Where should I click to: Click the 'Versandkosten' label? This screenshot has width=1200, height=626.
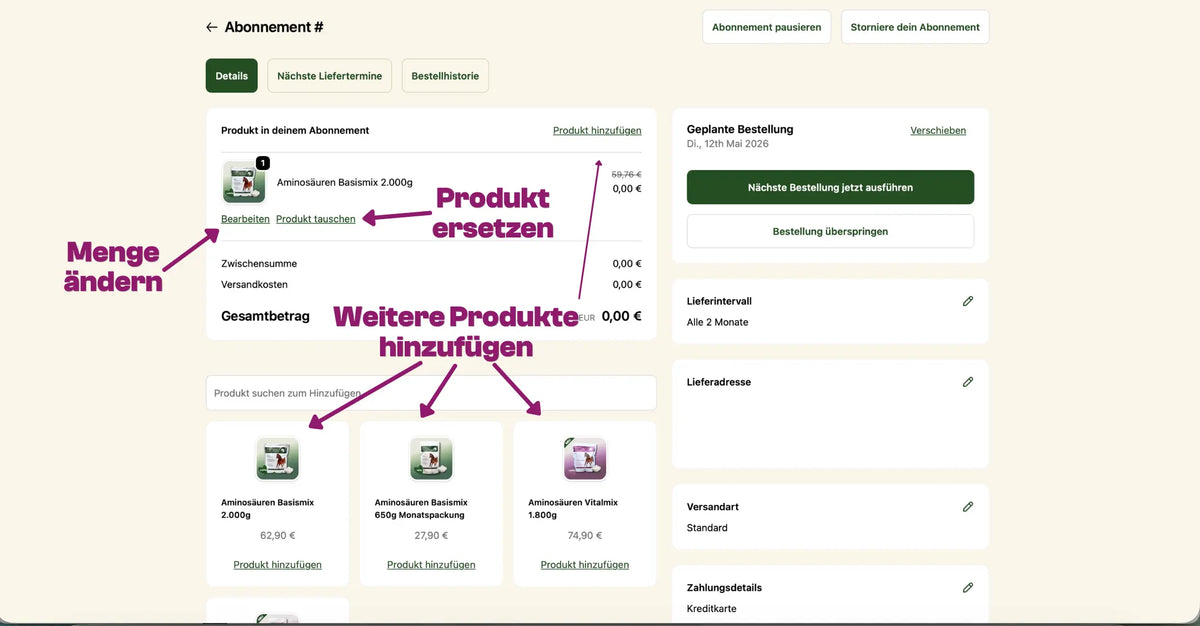(254, 285)
